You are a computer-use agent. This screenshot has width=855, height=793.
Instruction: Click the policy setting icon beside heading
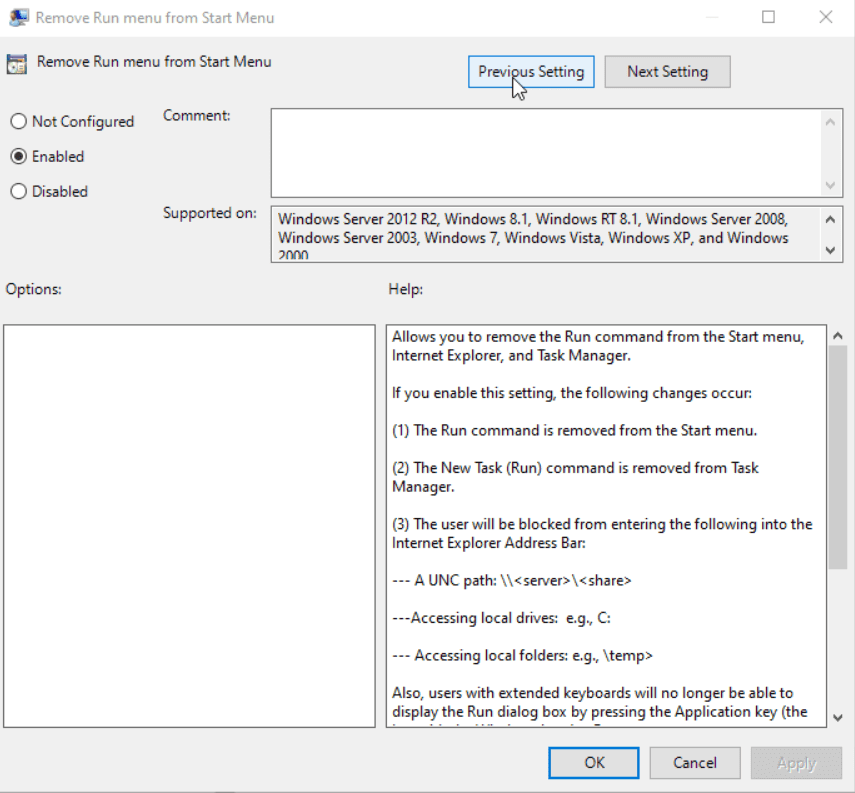tap(16, 64)
